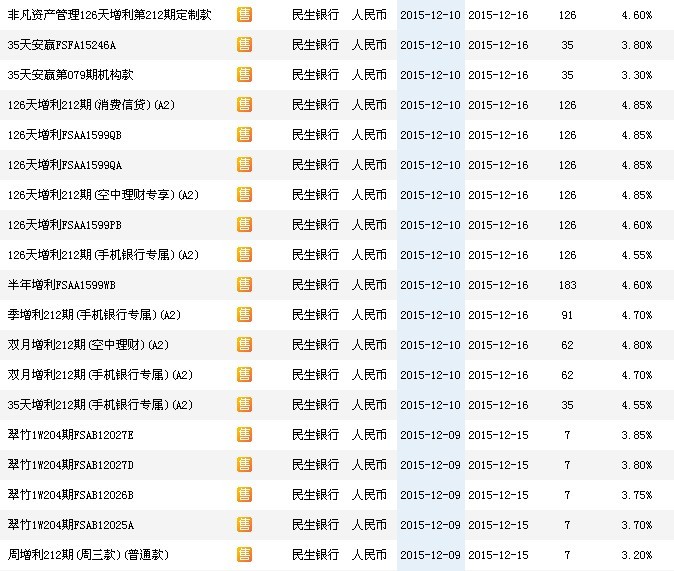Click 民生银行 in the 半年增利FSAA1599WB row

coord(316,285)
